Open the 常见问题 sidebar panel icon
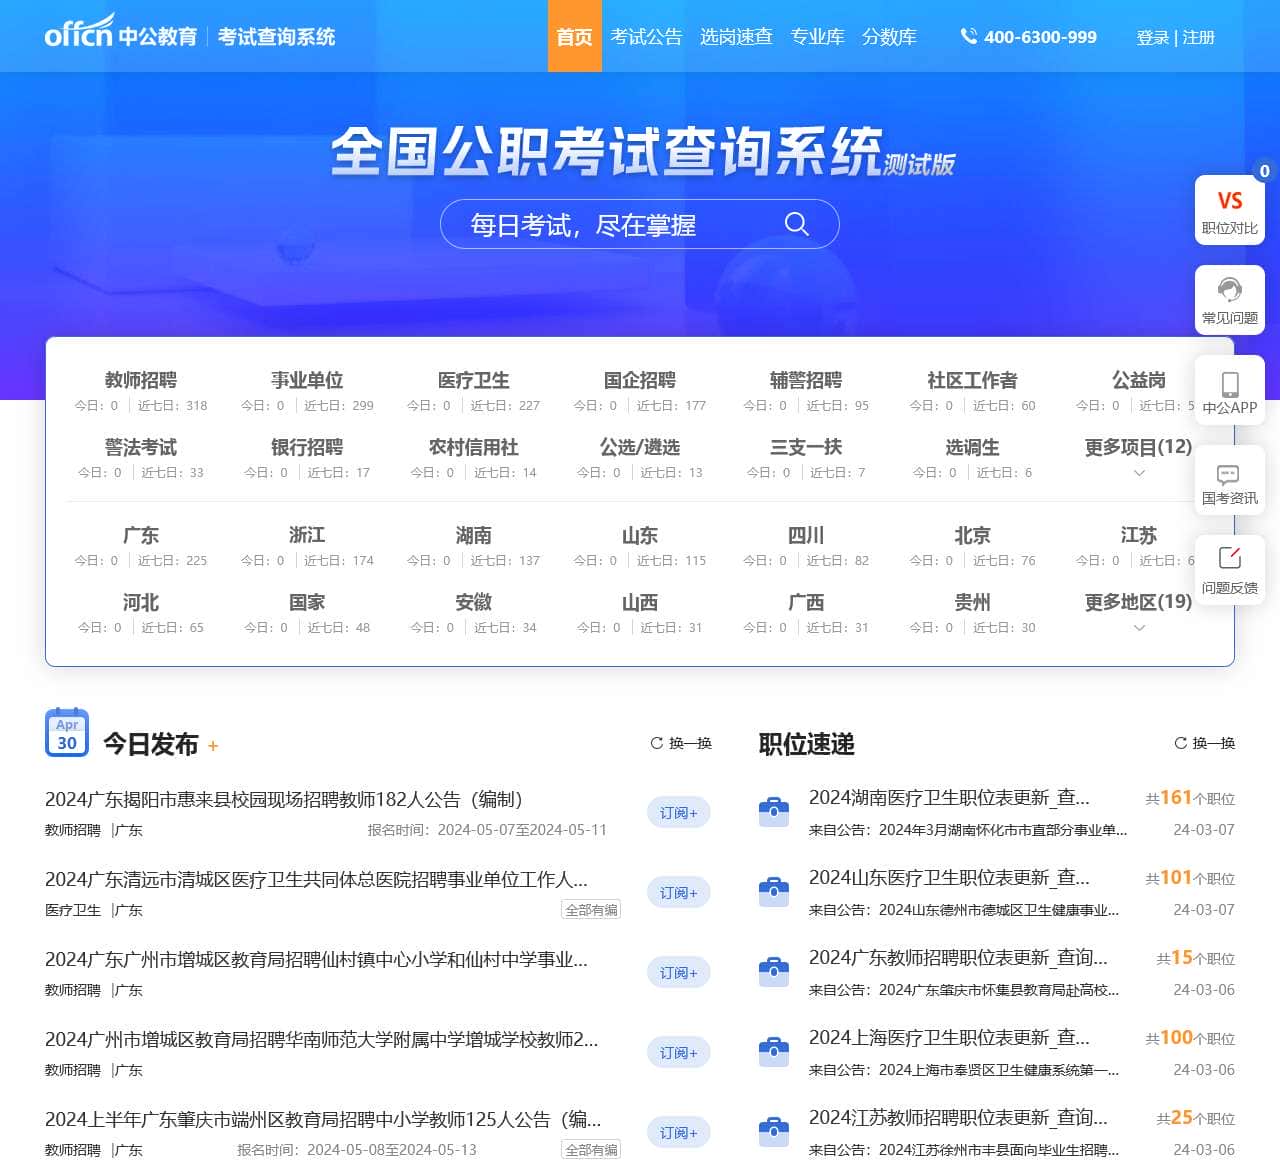 click(x=1229, y=299)
